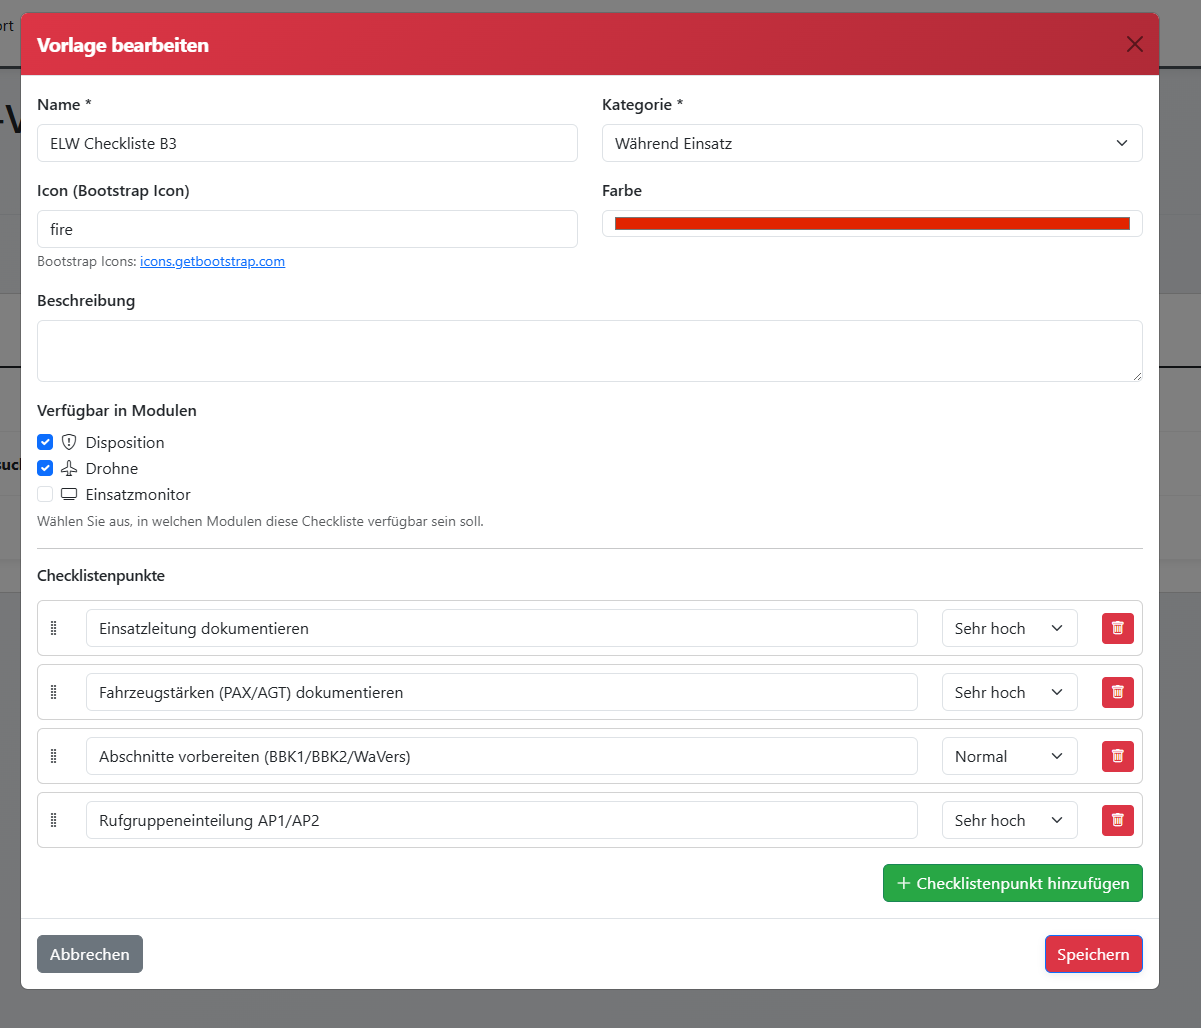Viewport: 1201px width, 1028px height.
Task: Click inside the empty Beschreibung text area
Action: tap(589, 350)
